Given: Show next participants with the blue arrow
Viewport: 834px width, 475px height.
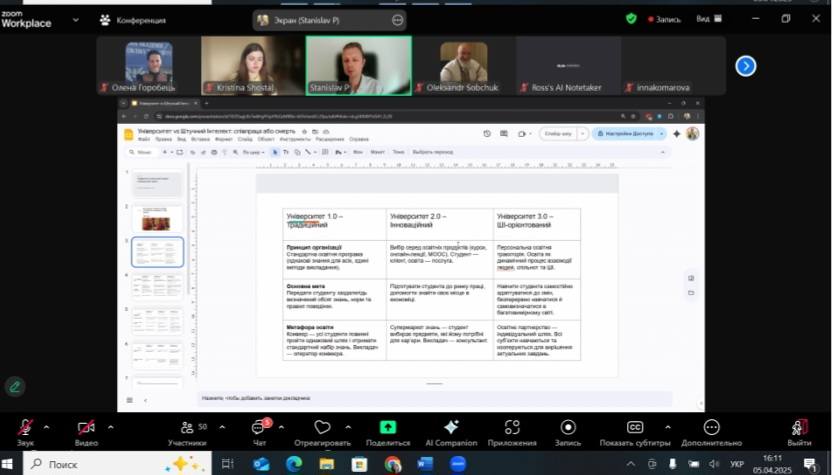Looking at the screenshot, I should click(x=746, y=66).
